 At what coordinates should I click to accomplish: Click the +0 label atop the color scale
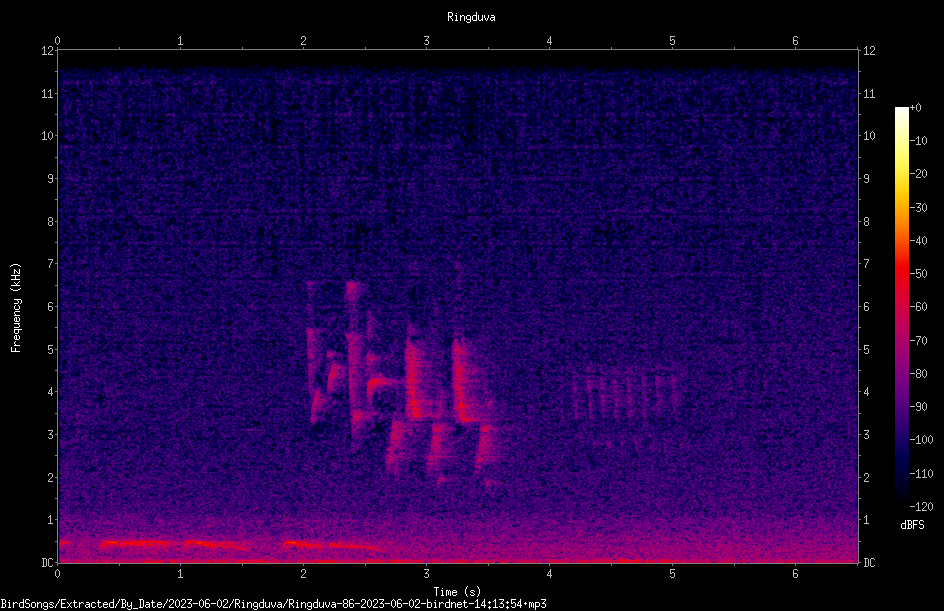pos(916,108)
